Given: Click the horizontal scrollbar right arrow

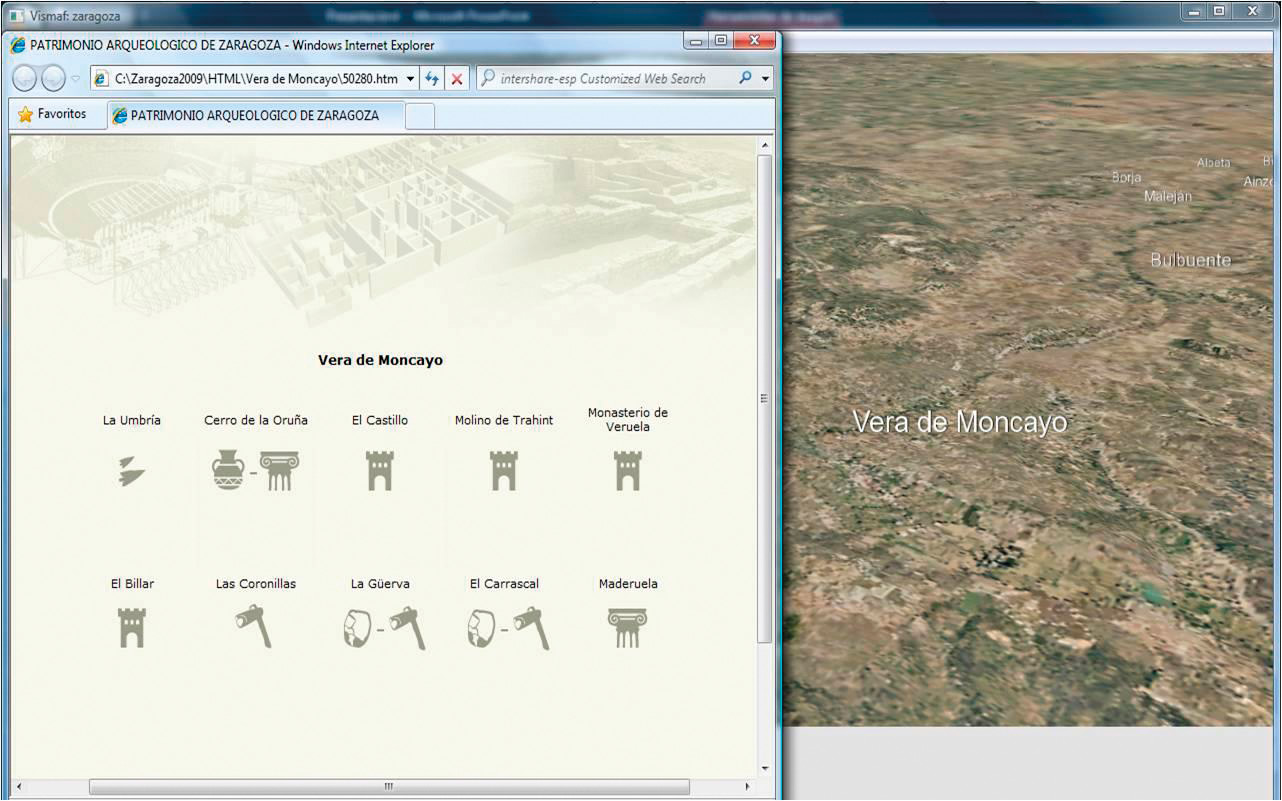Looking at the screenshot, I should coord(747,787).
